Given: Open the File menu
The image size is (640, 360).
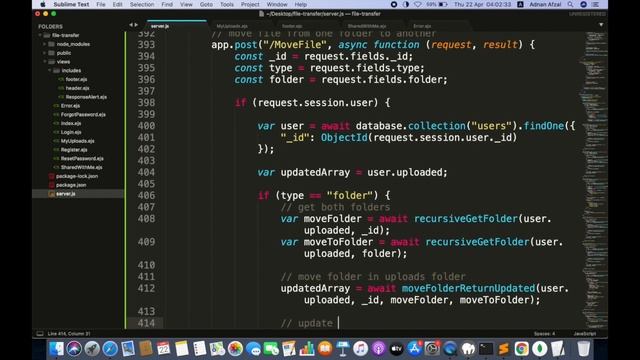Looking at the screenshot, I should [x=101, y=4].
